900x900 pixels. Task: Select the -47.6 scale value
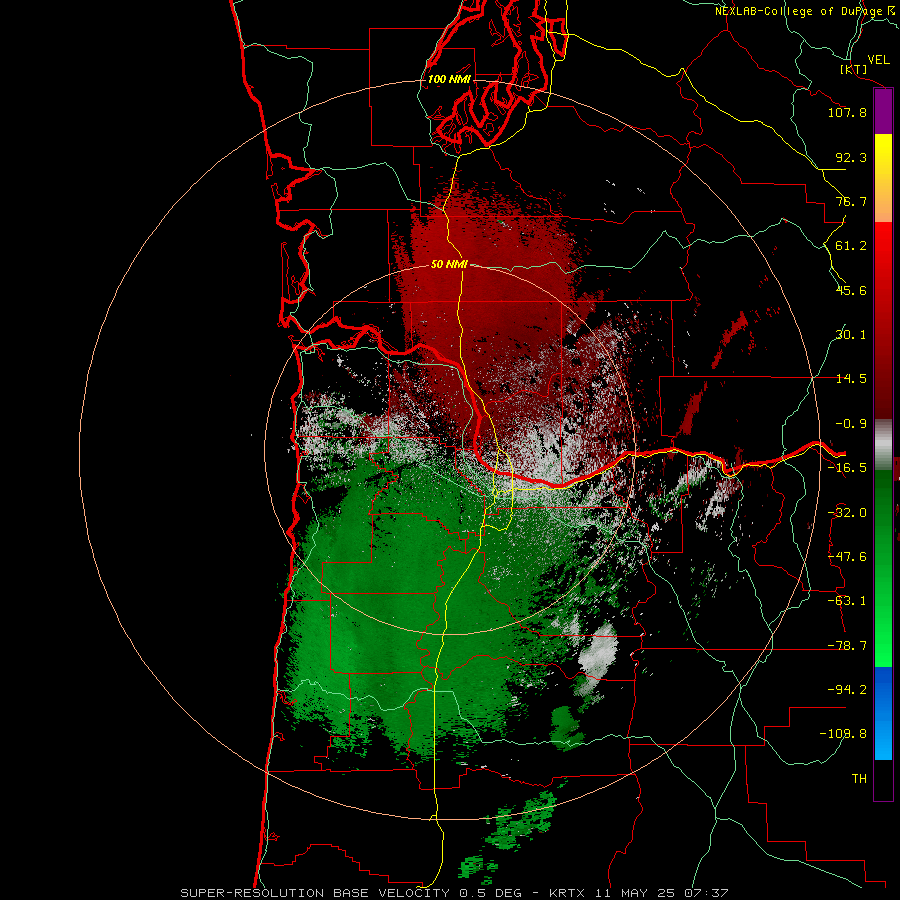tap(847, 557)
